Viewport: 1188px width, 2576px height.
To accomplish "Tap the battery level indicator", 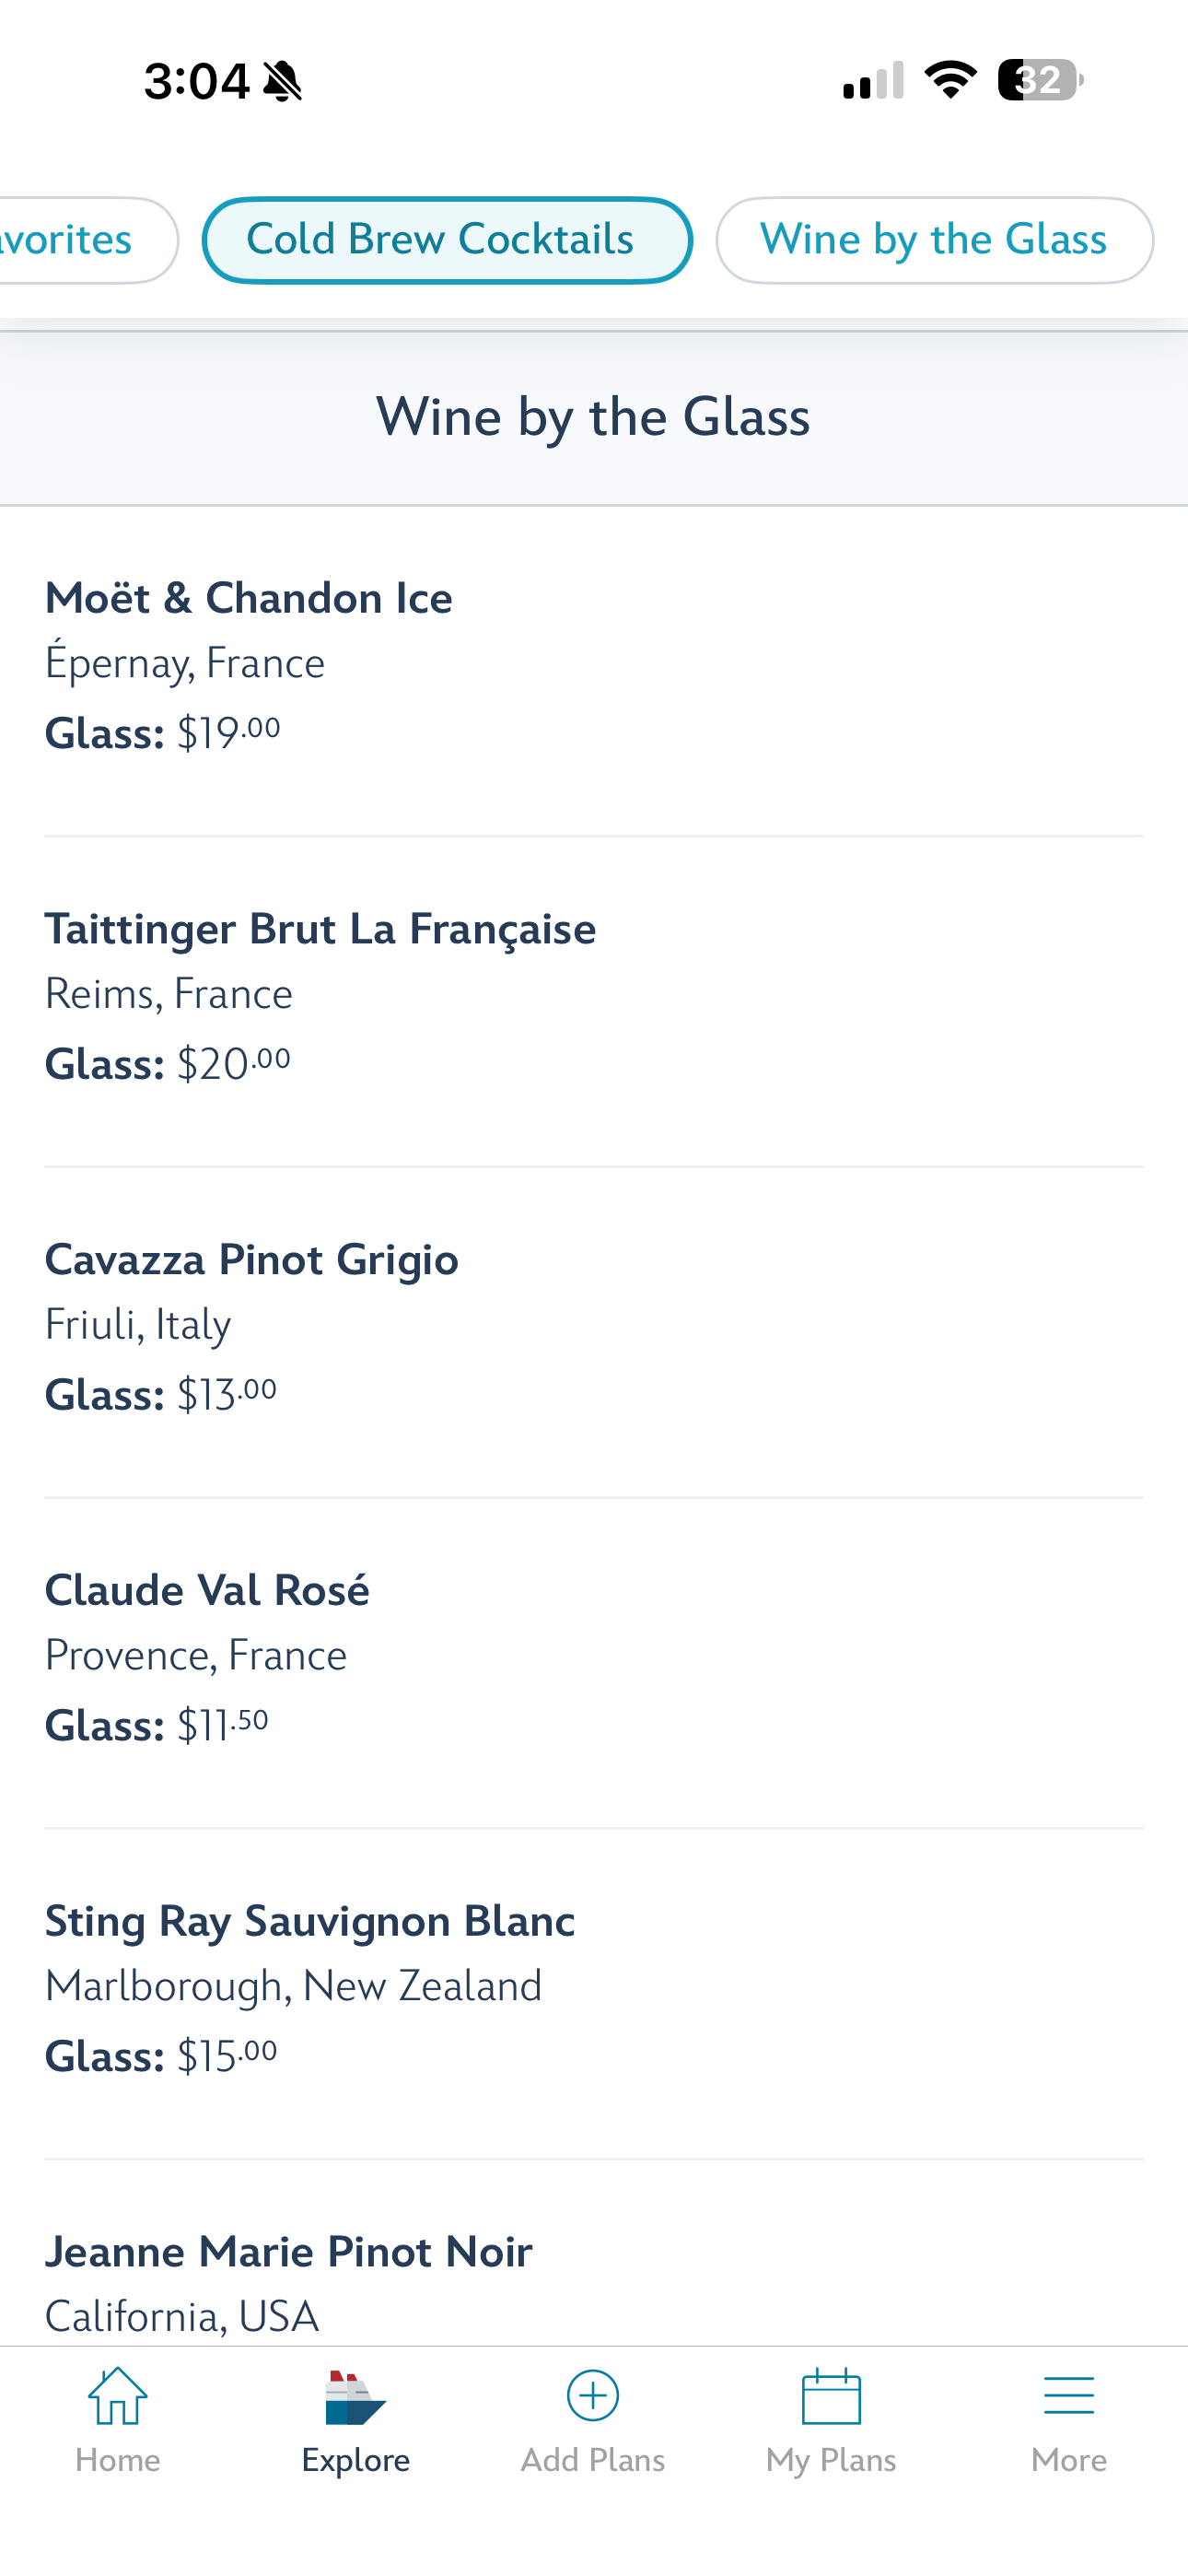I will 1040,80.
